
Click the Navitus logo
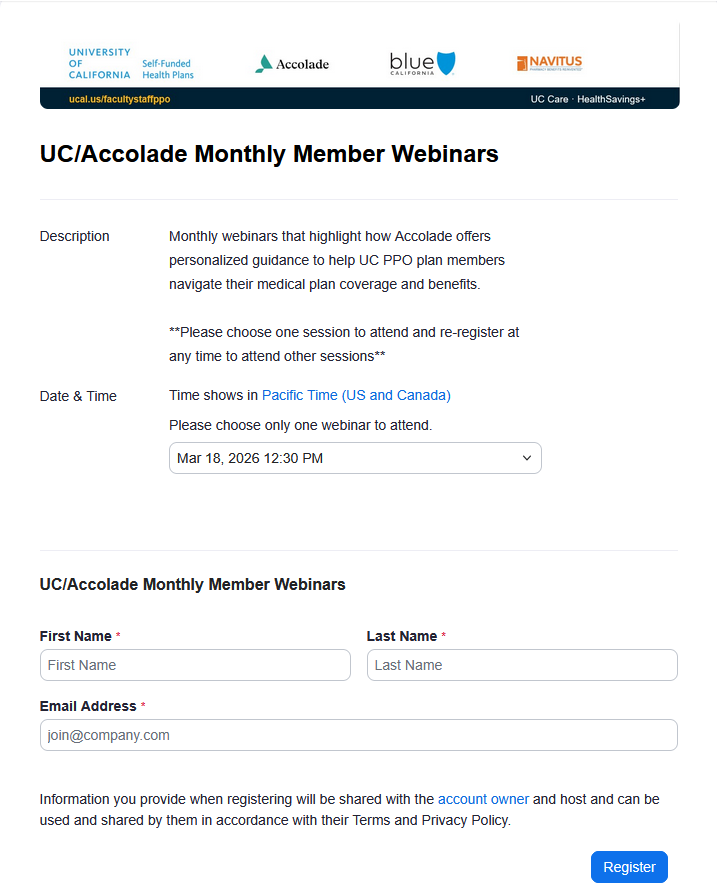pos(549,64)
